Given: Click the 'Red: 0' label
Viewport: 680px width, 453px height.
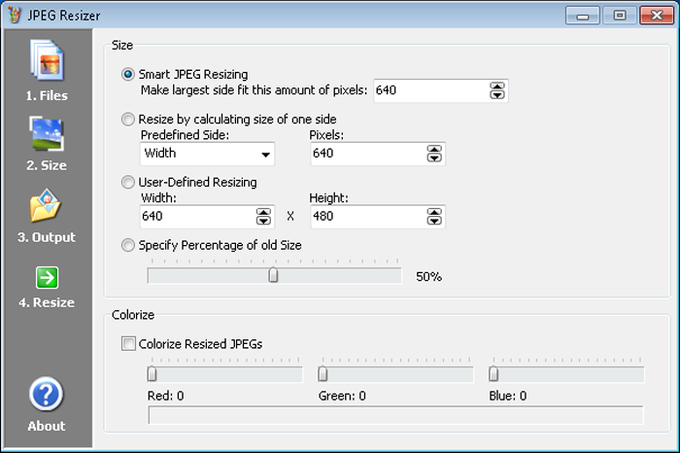Looking at the screenshot, I should tap(166, 396).
